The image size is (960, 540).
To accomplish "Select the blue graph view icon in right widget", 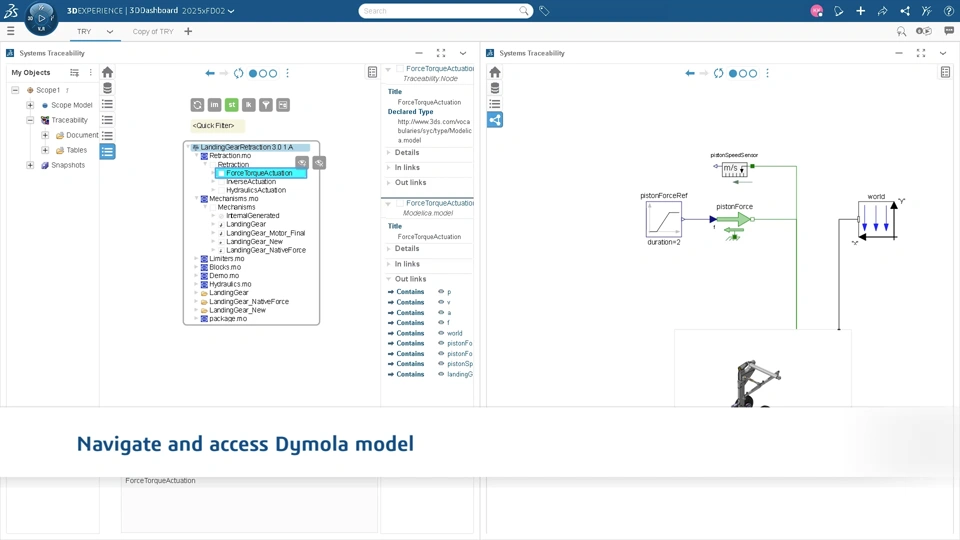I will tap(495, 120).
